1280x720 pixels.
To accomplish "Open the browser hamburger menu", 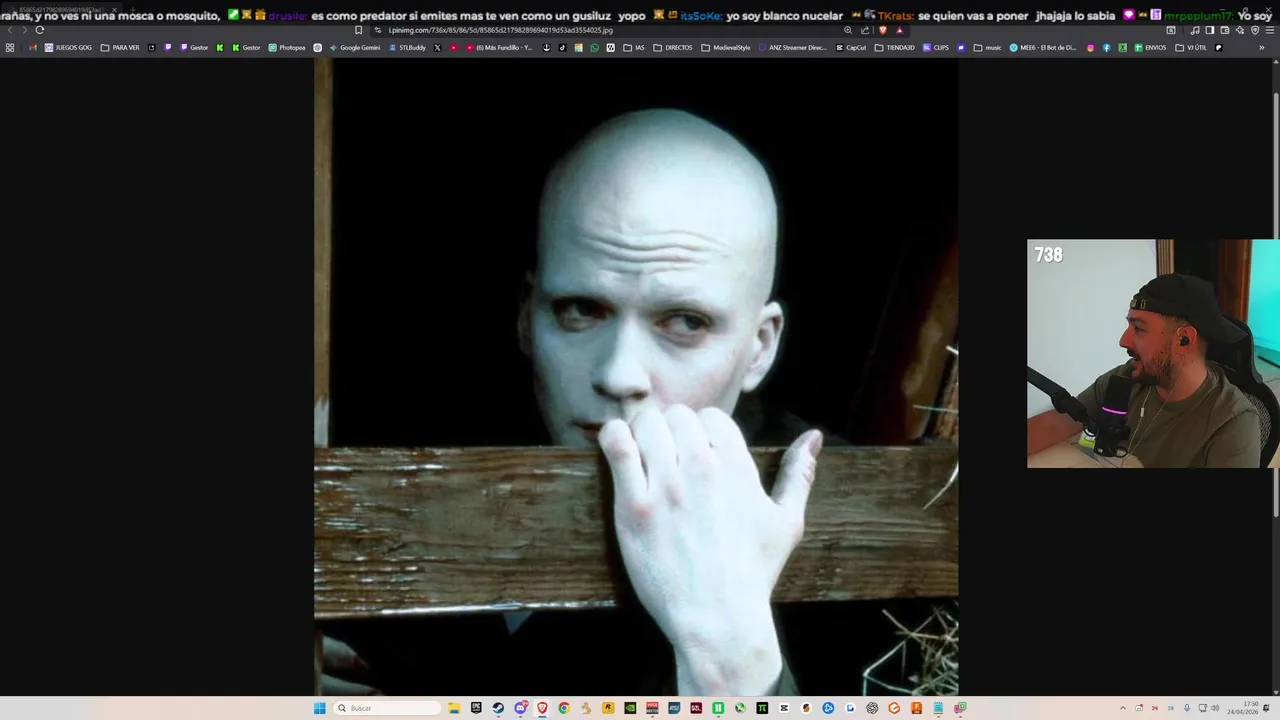I will click(x=1269, y=30).
